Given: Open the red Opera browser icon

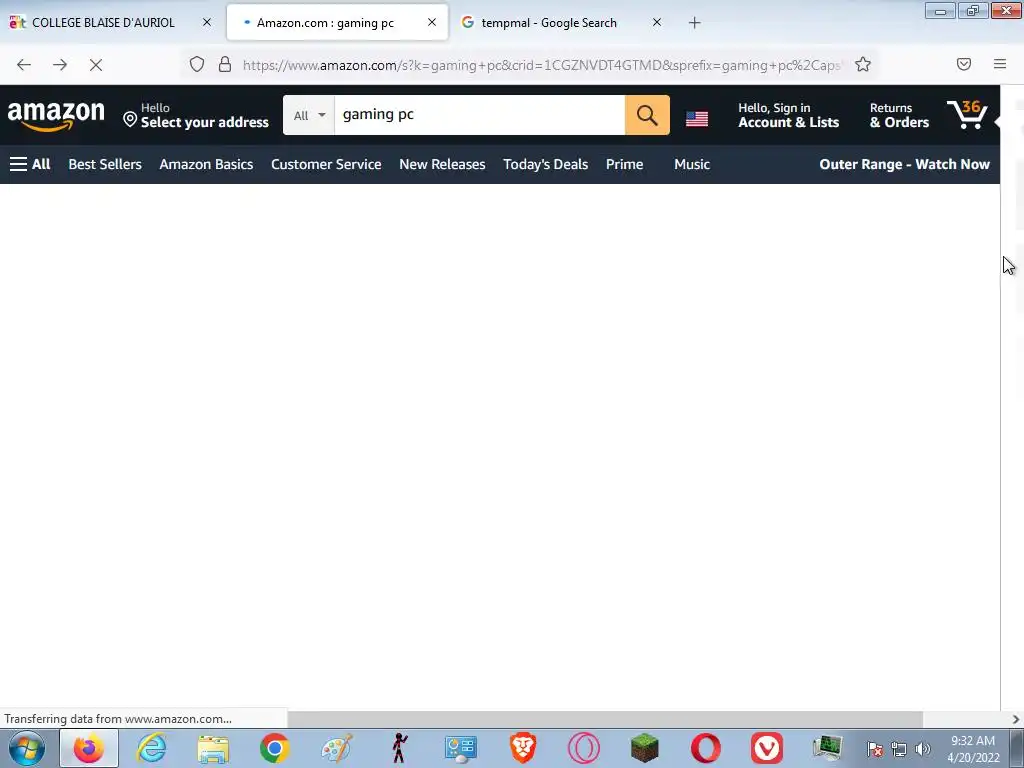Looking at the screenshot, I should [x=706, y=748].
